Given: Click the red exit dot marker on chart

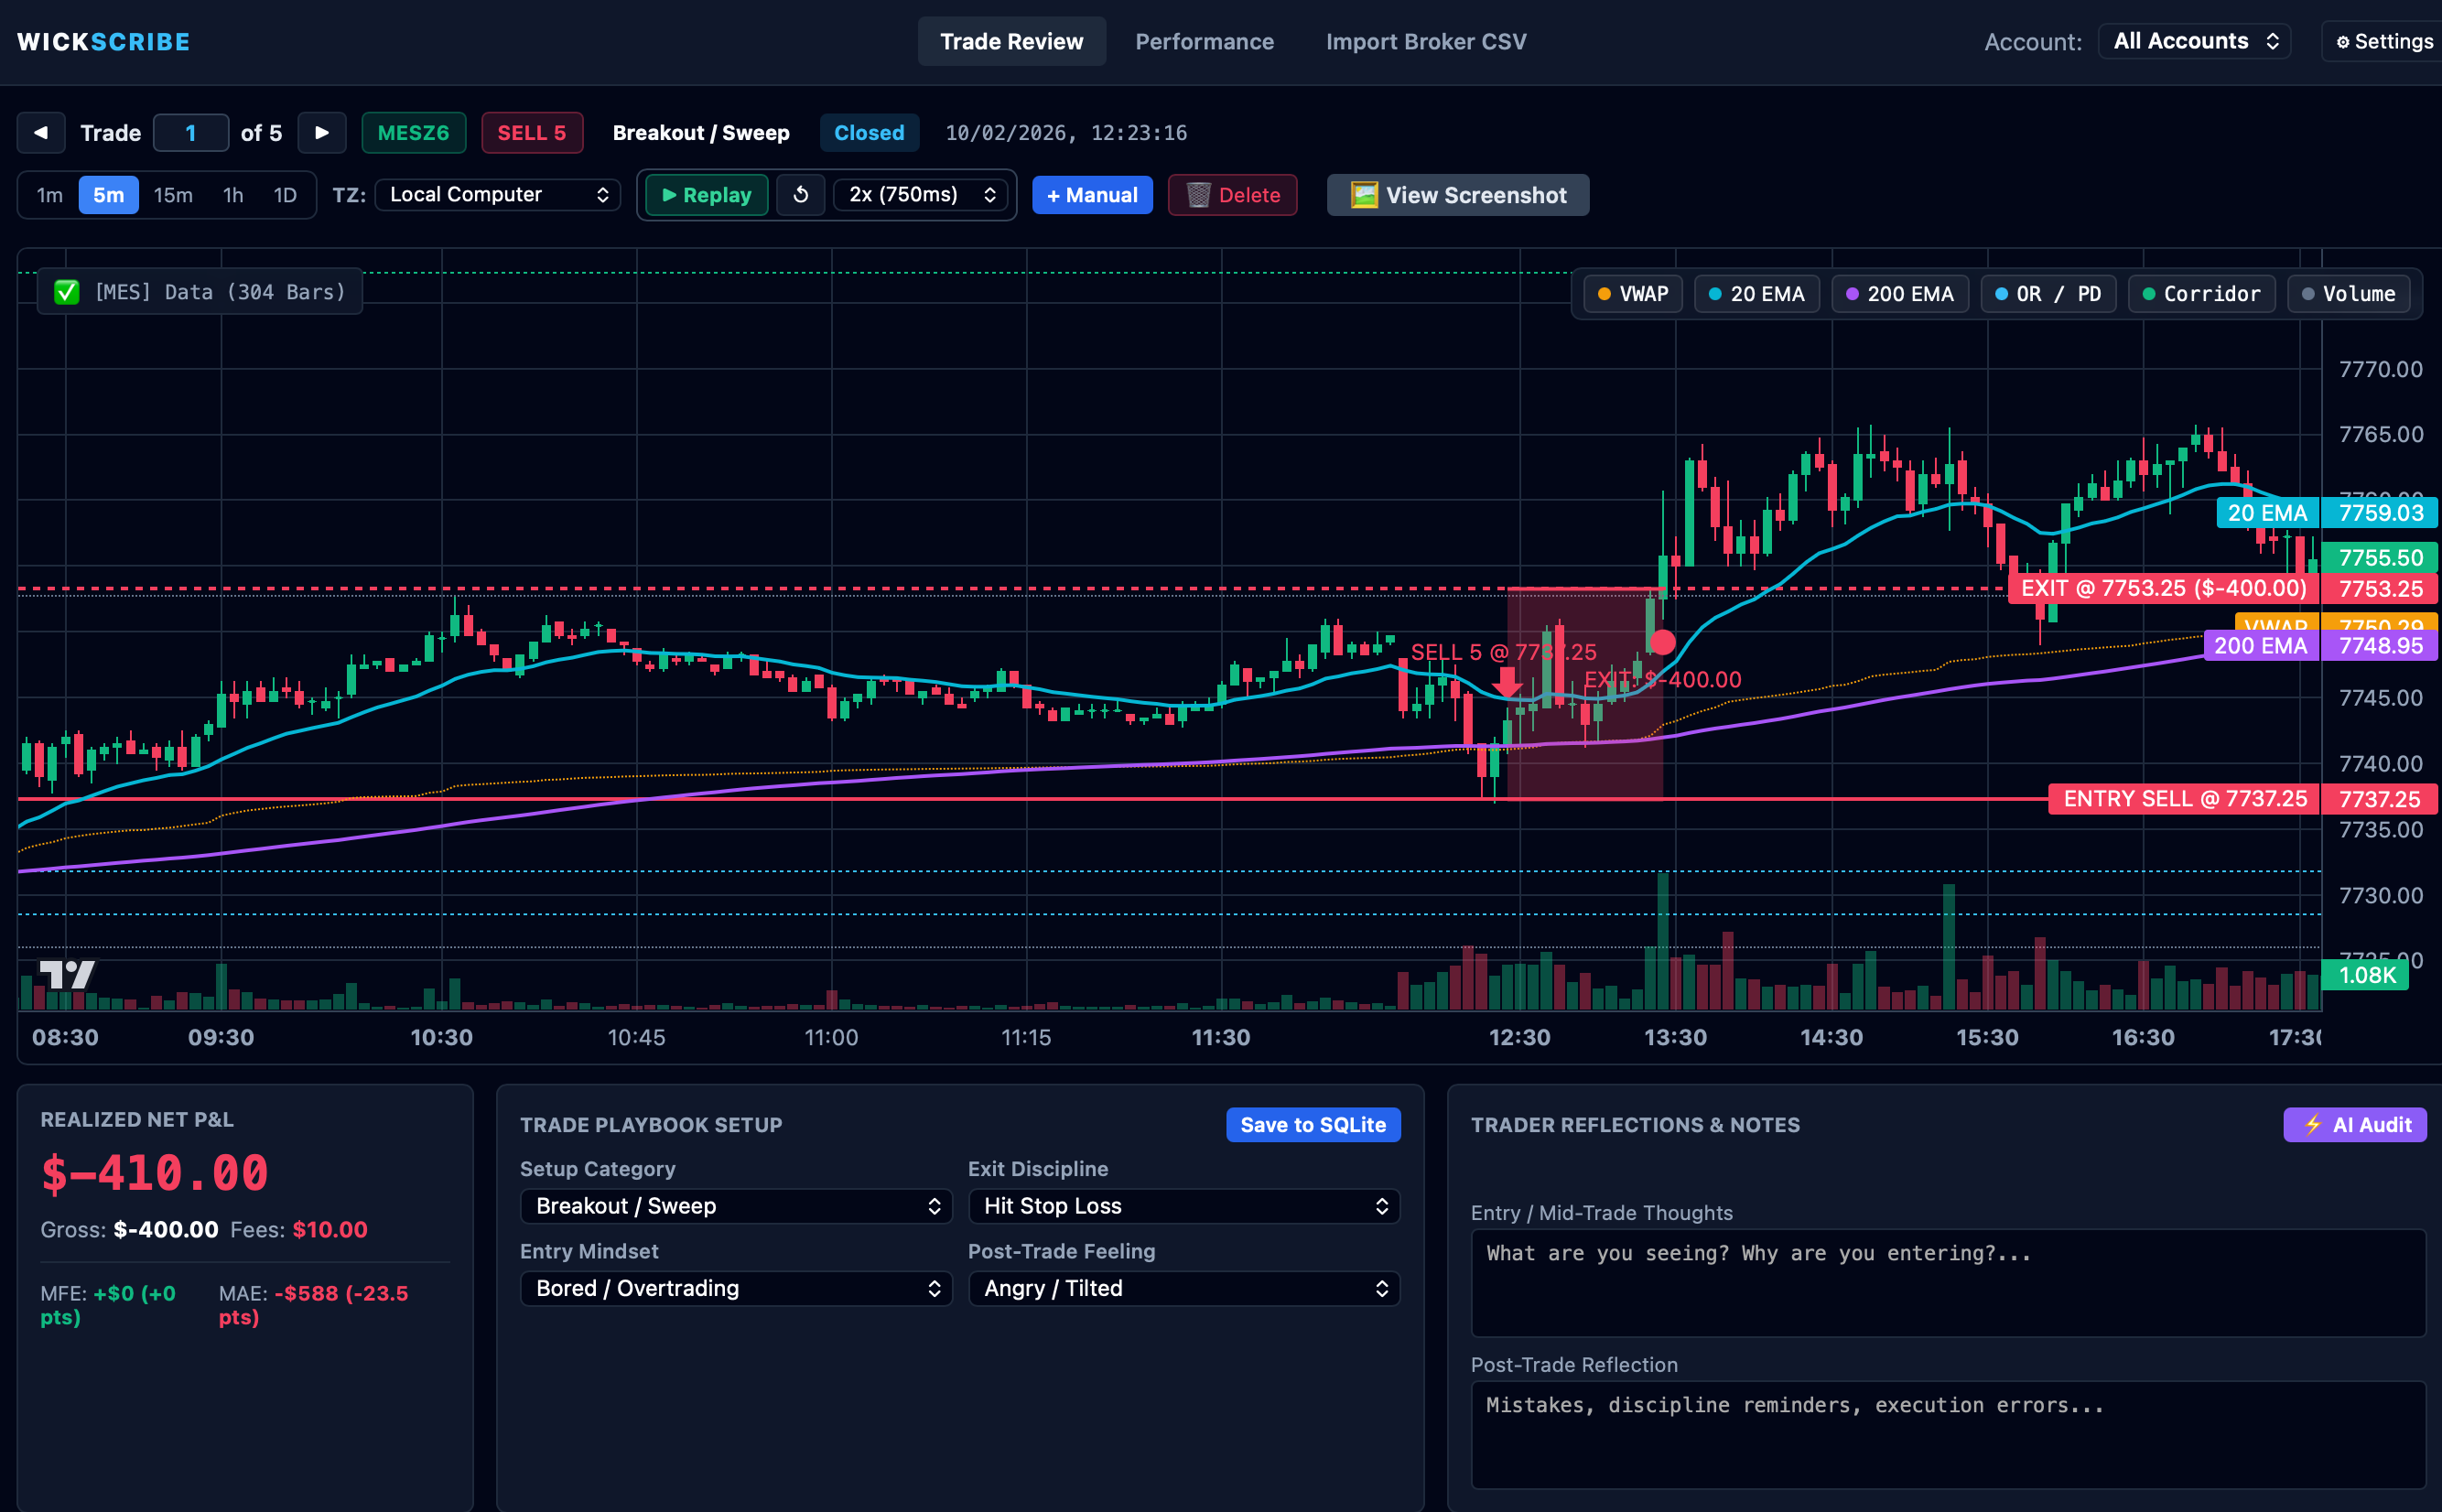Looking at the screenshot, I should tap(1662, 642).
